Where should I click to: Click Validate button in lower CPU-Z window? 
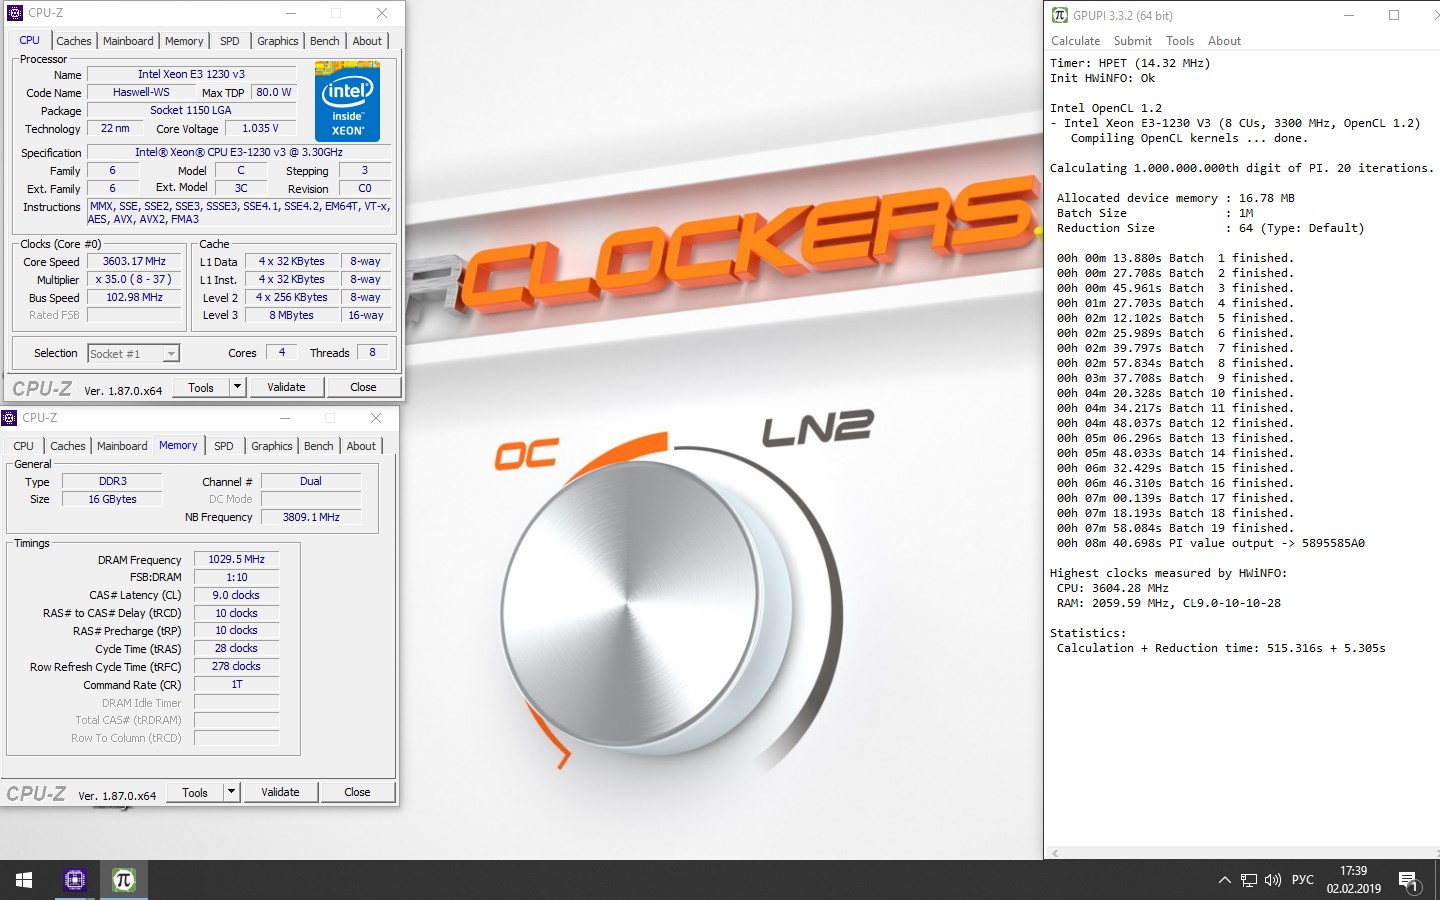tap(280, 792)
